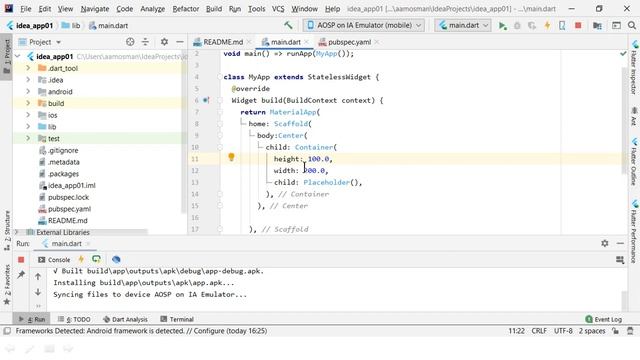This screenshot has width=640, height=360.
Task: Expand the lib folder in tree
Action: pyautogui.click(x=28, y=127)
